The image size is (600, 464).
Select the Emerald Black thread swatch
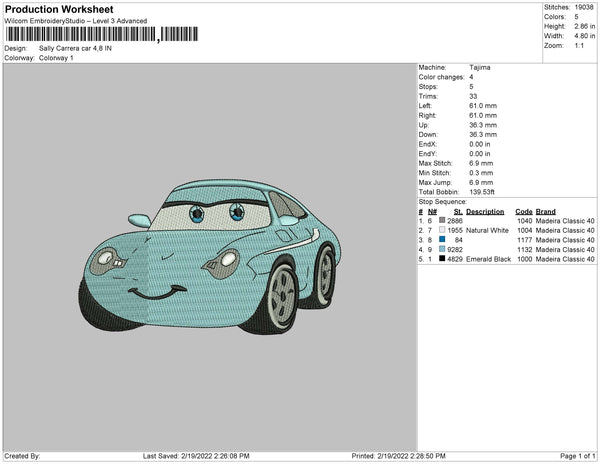[441, 259]
